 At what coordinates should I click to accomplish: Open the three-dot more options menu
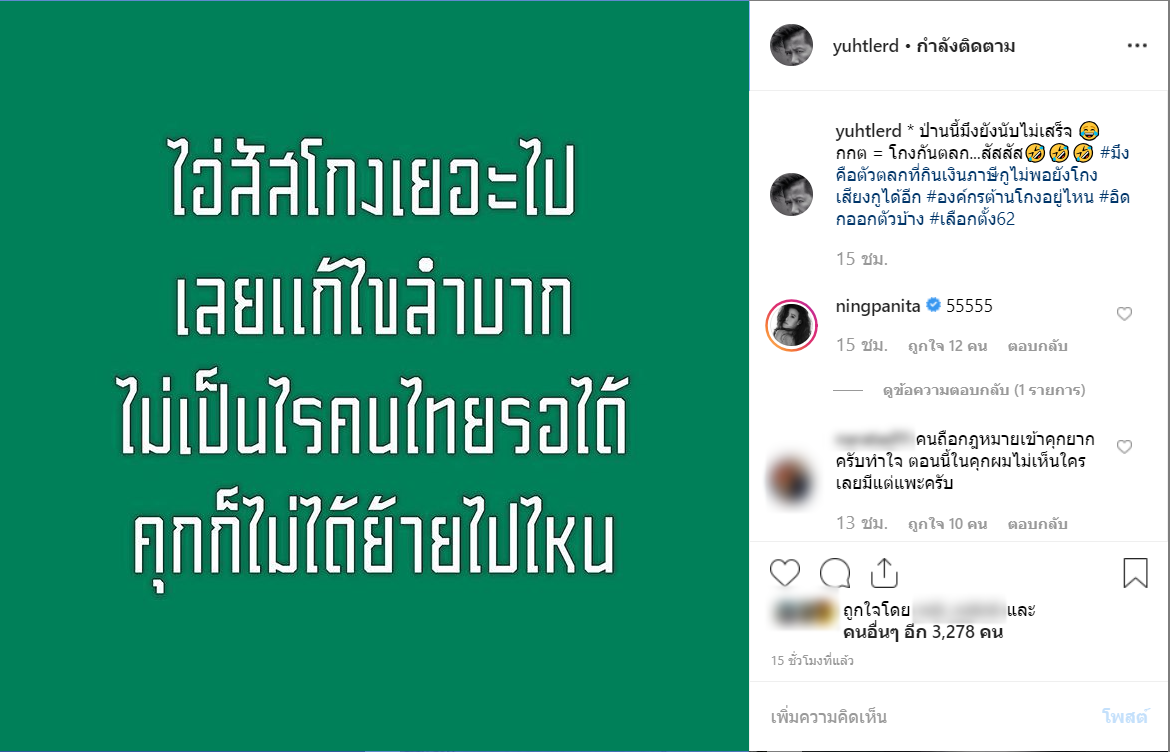click(1137, 46)
